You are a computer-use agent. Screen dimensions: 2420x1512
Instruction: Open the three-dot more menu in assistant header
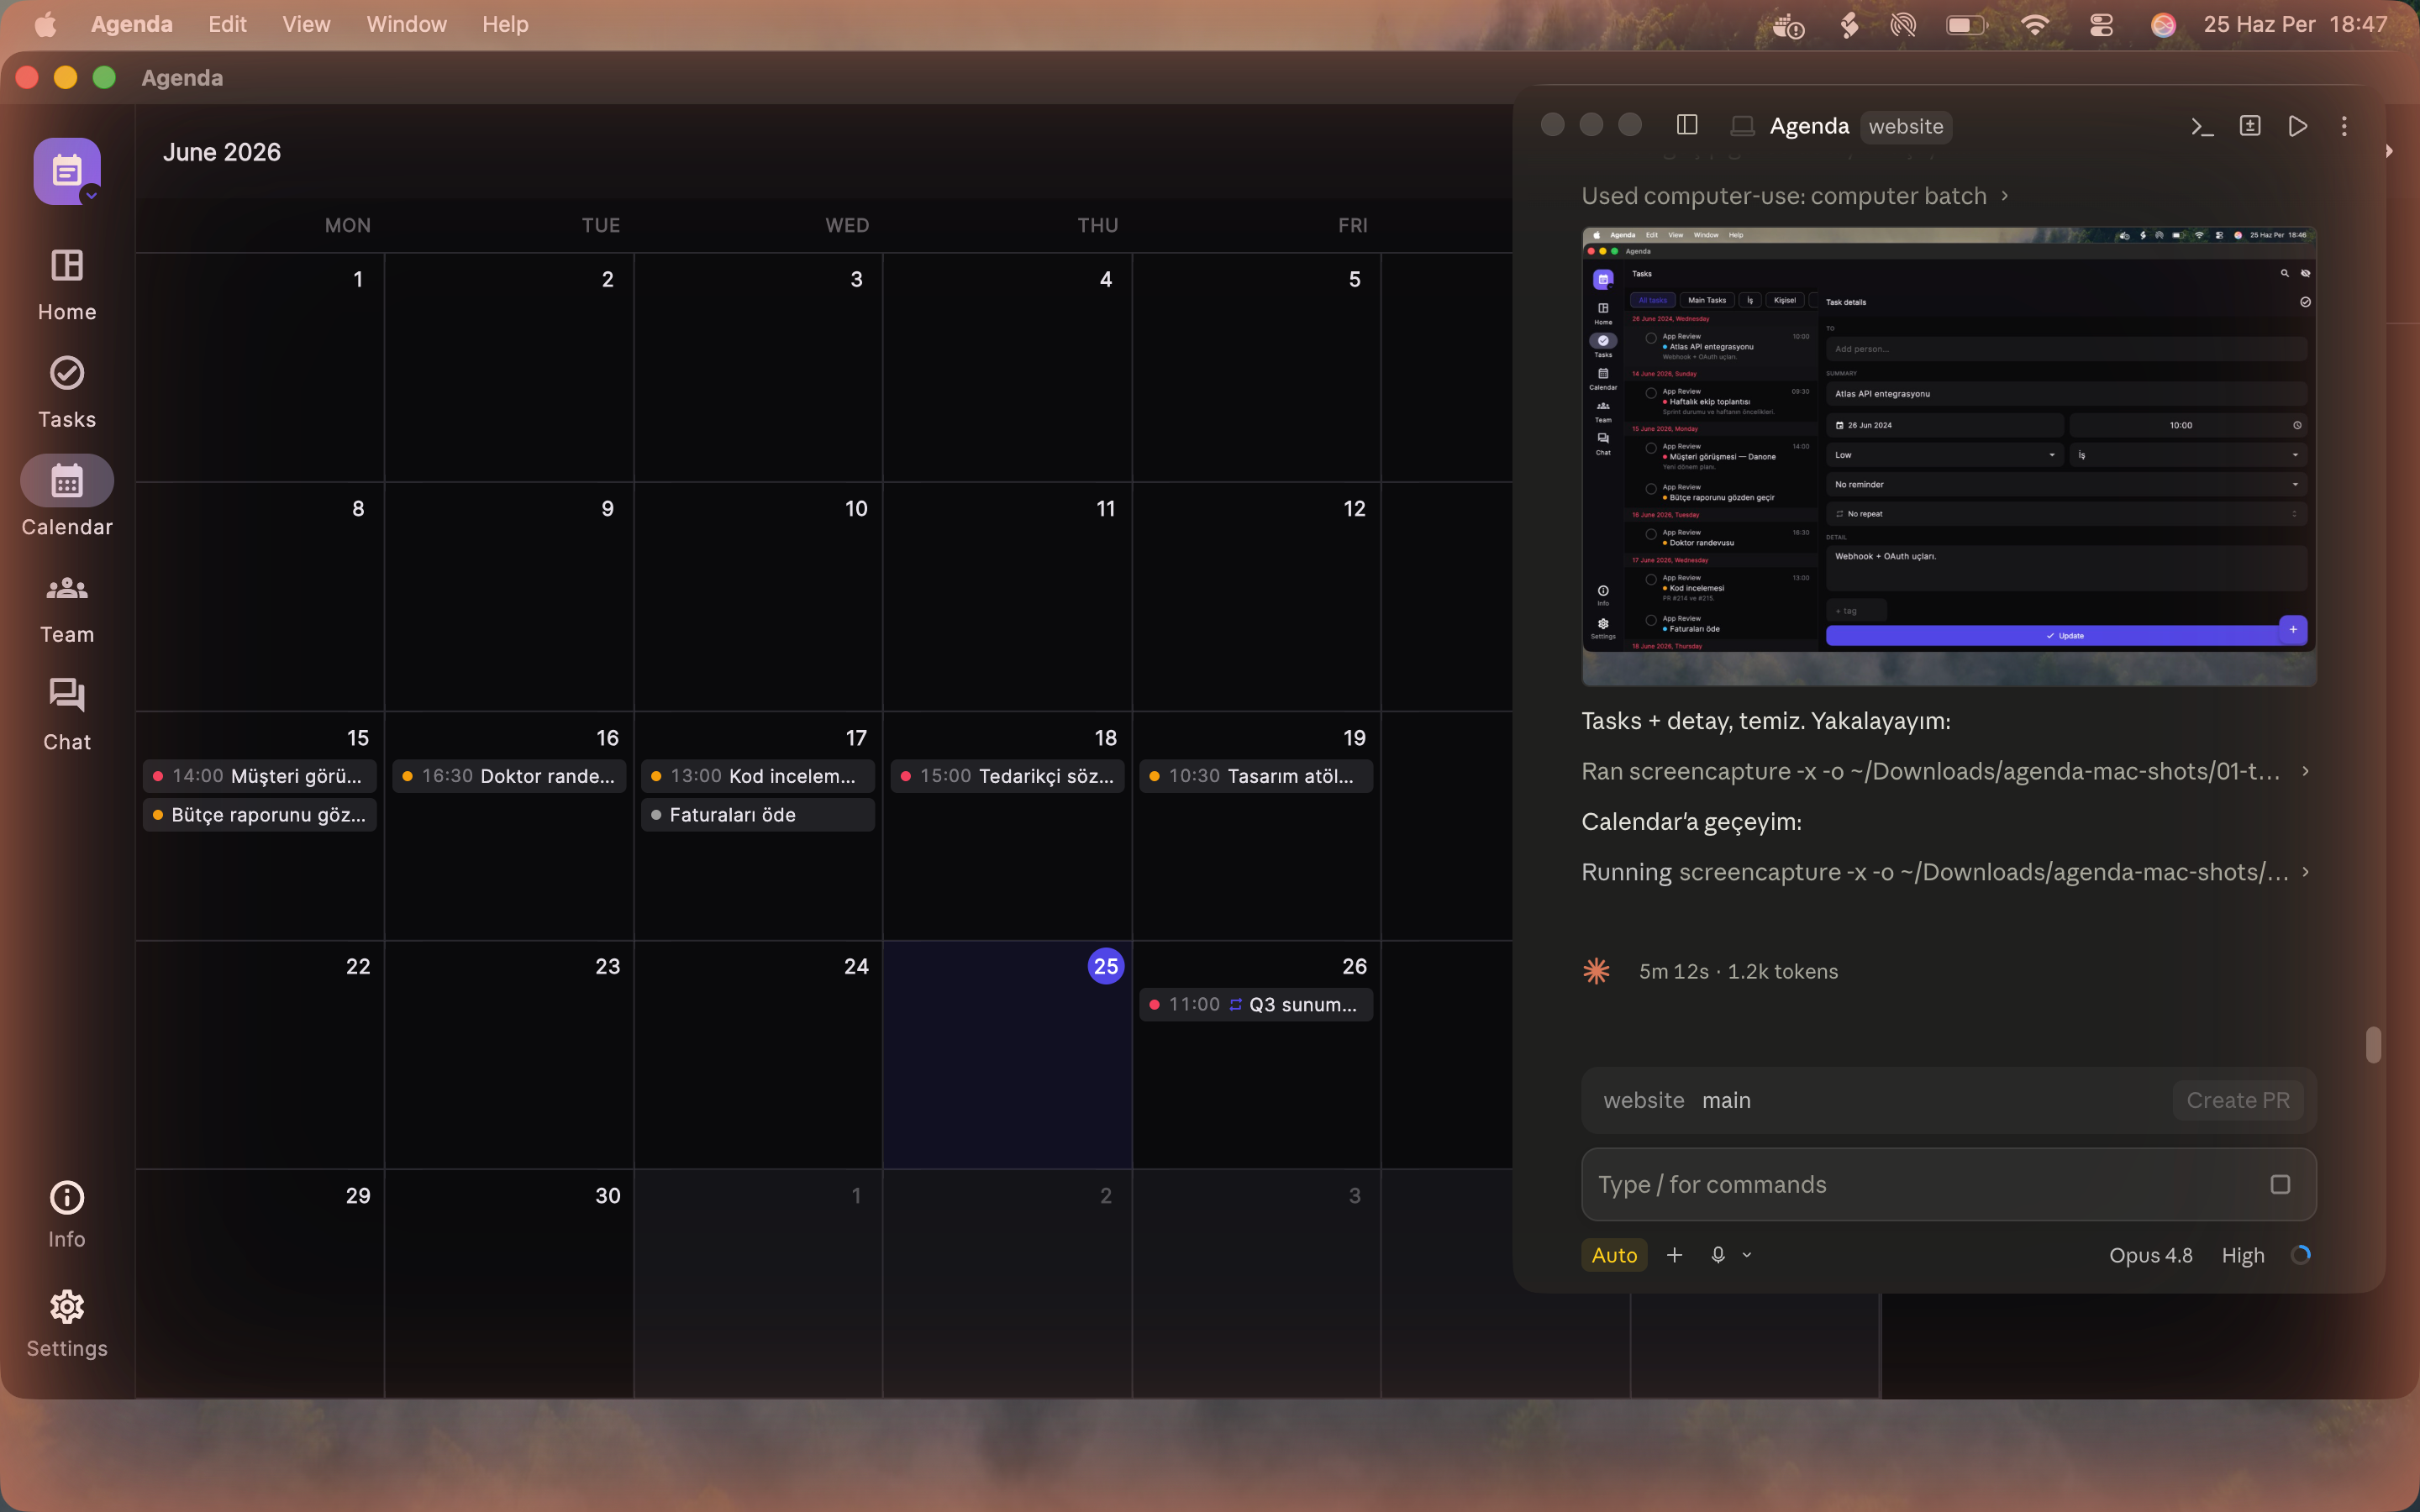click(x=2344, y=126)
